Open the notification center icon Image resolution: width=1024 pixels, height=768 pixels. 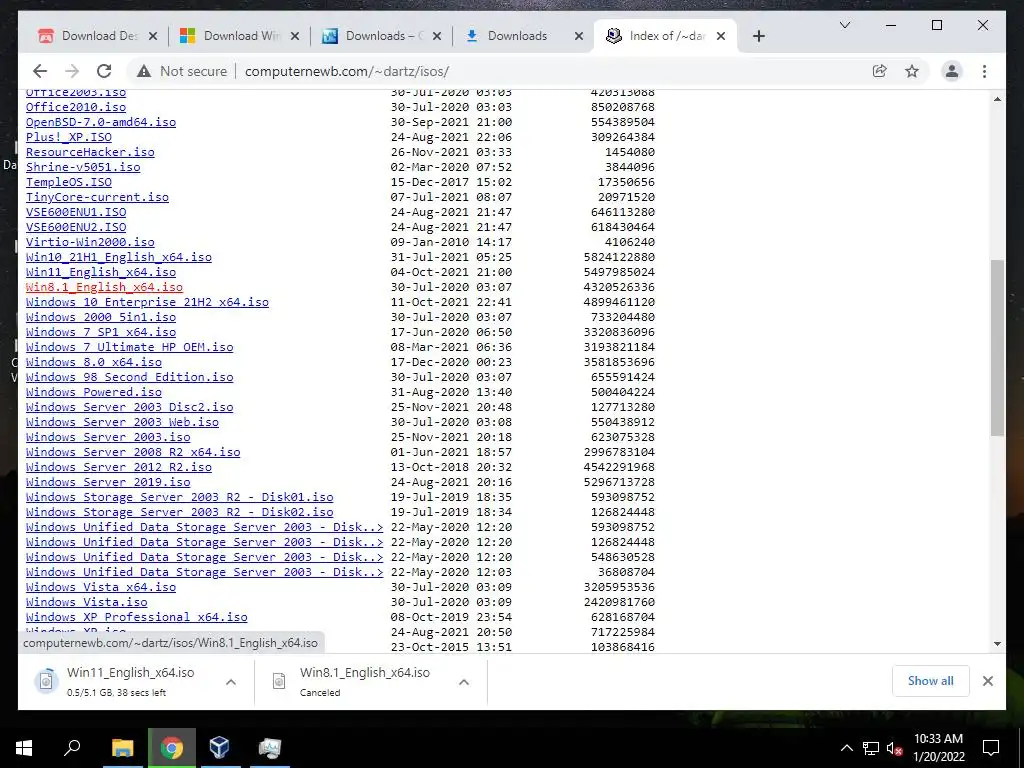coord(991,748)
